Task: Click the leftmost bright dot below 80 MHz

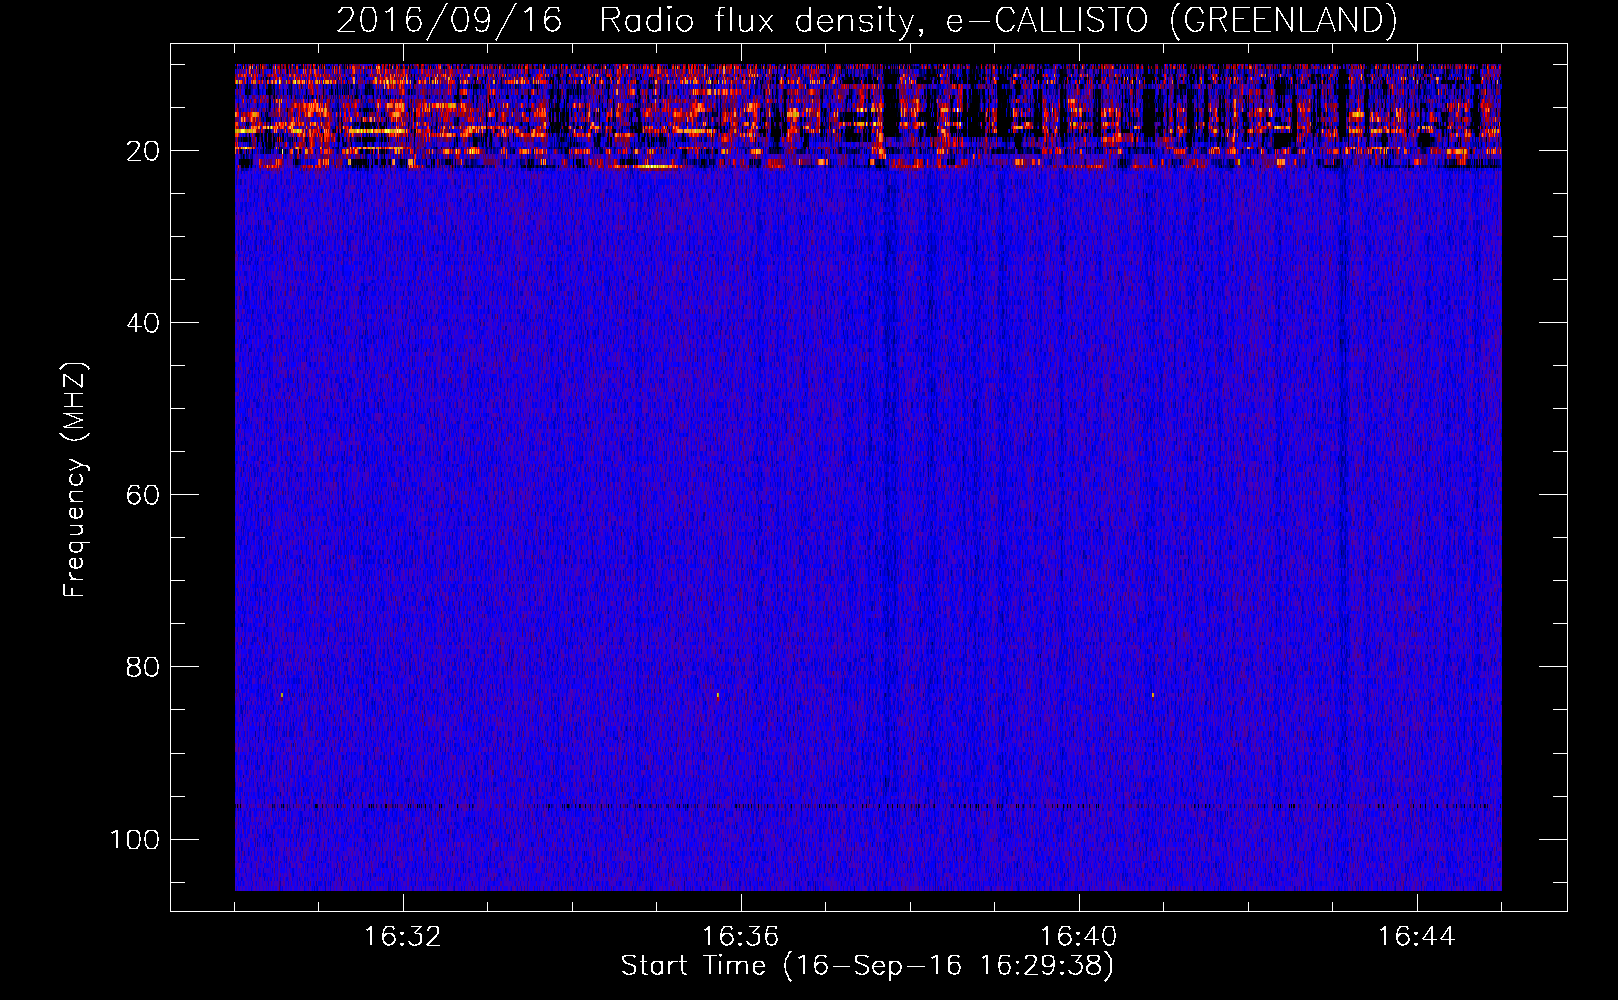Action: click(x=282, y=694)
